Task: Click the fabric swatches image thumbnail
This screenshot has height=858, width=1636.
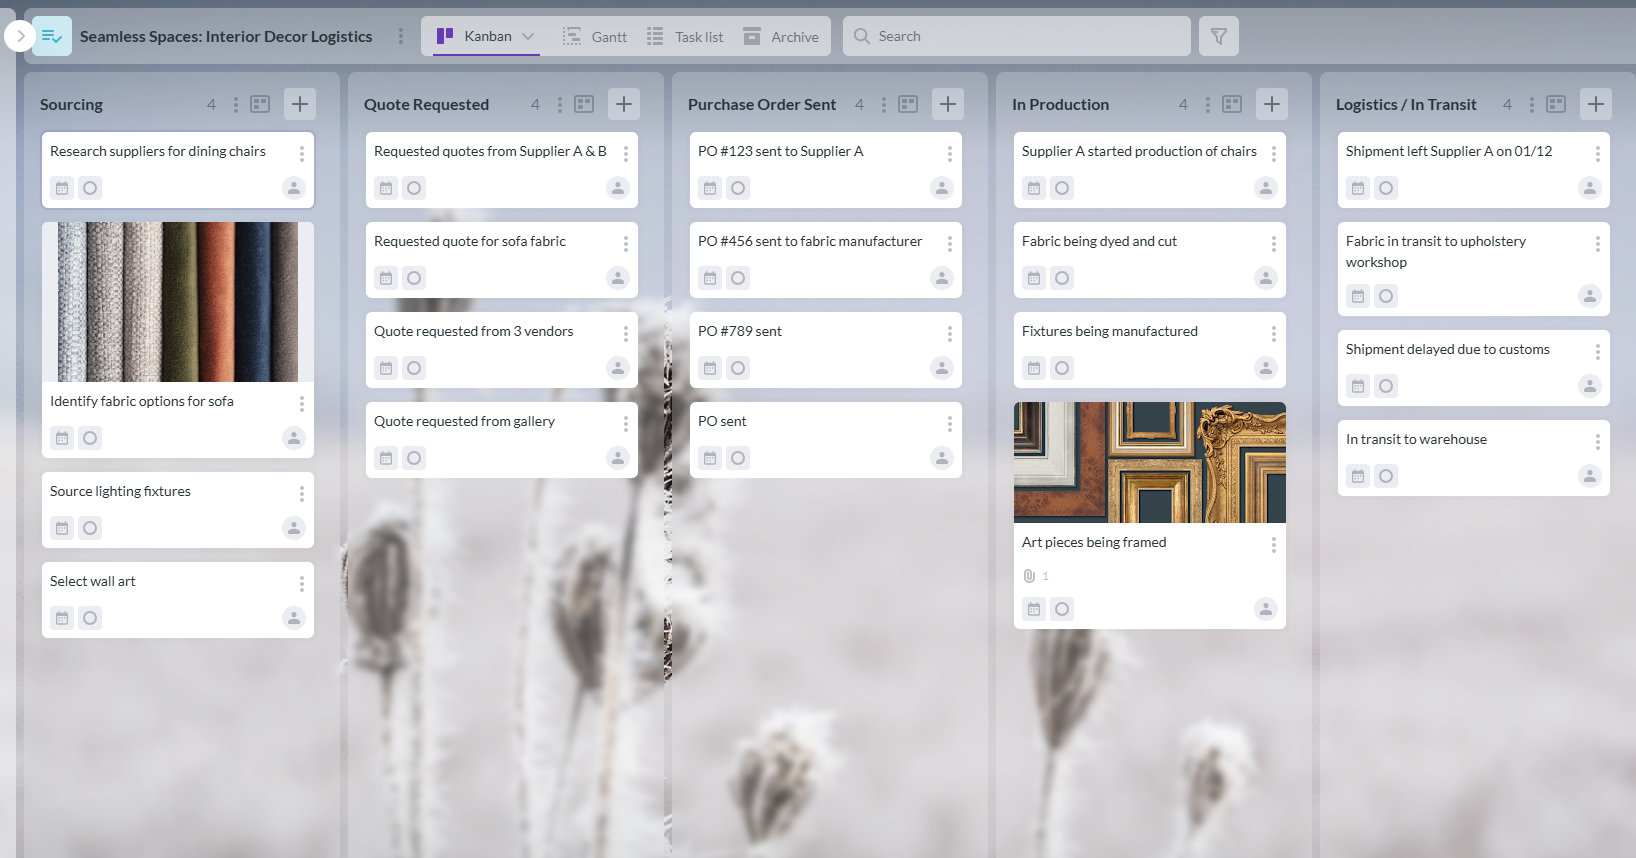Action: point(178,301)
